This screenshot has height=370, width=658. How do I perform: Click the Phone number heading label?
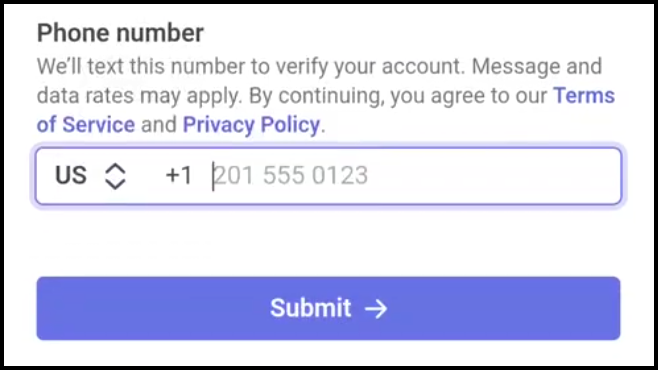coord(120,33)
